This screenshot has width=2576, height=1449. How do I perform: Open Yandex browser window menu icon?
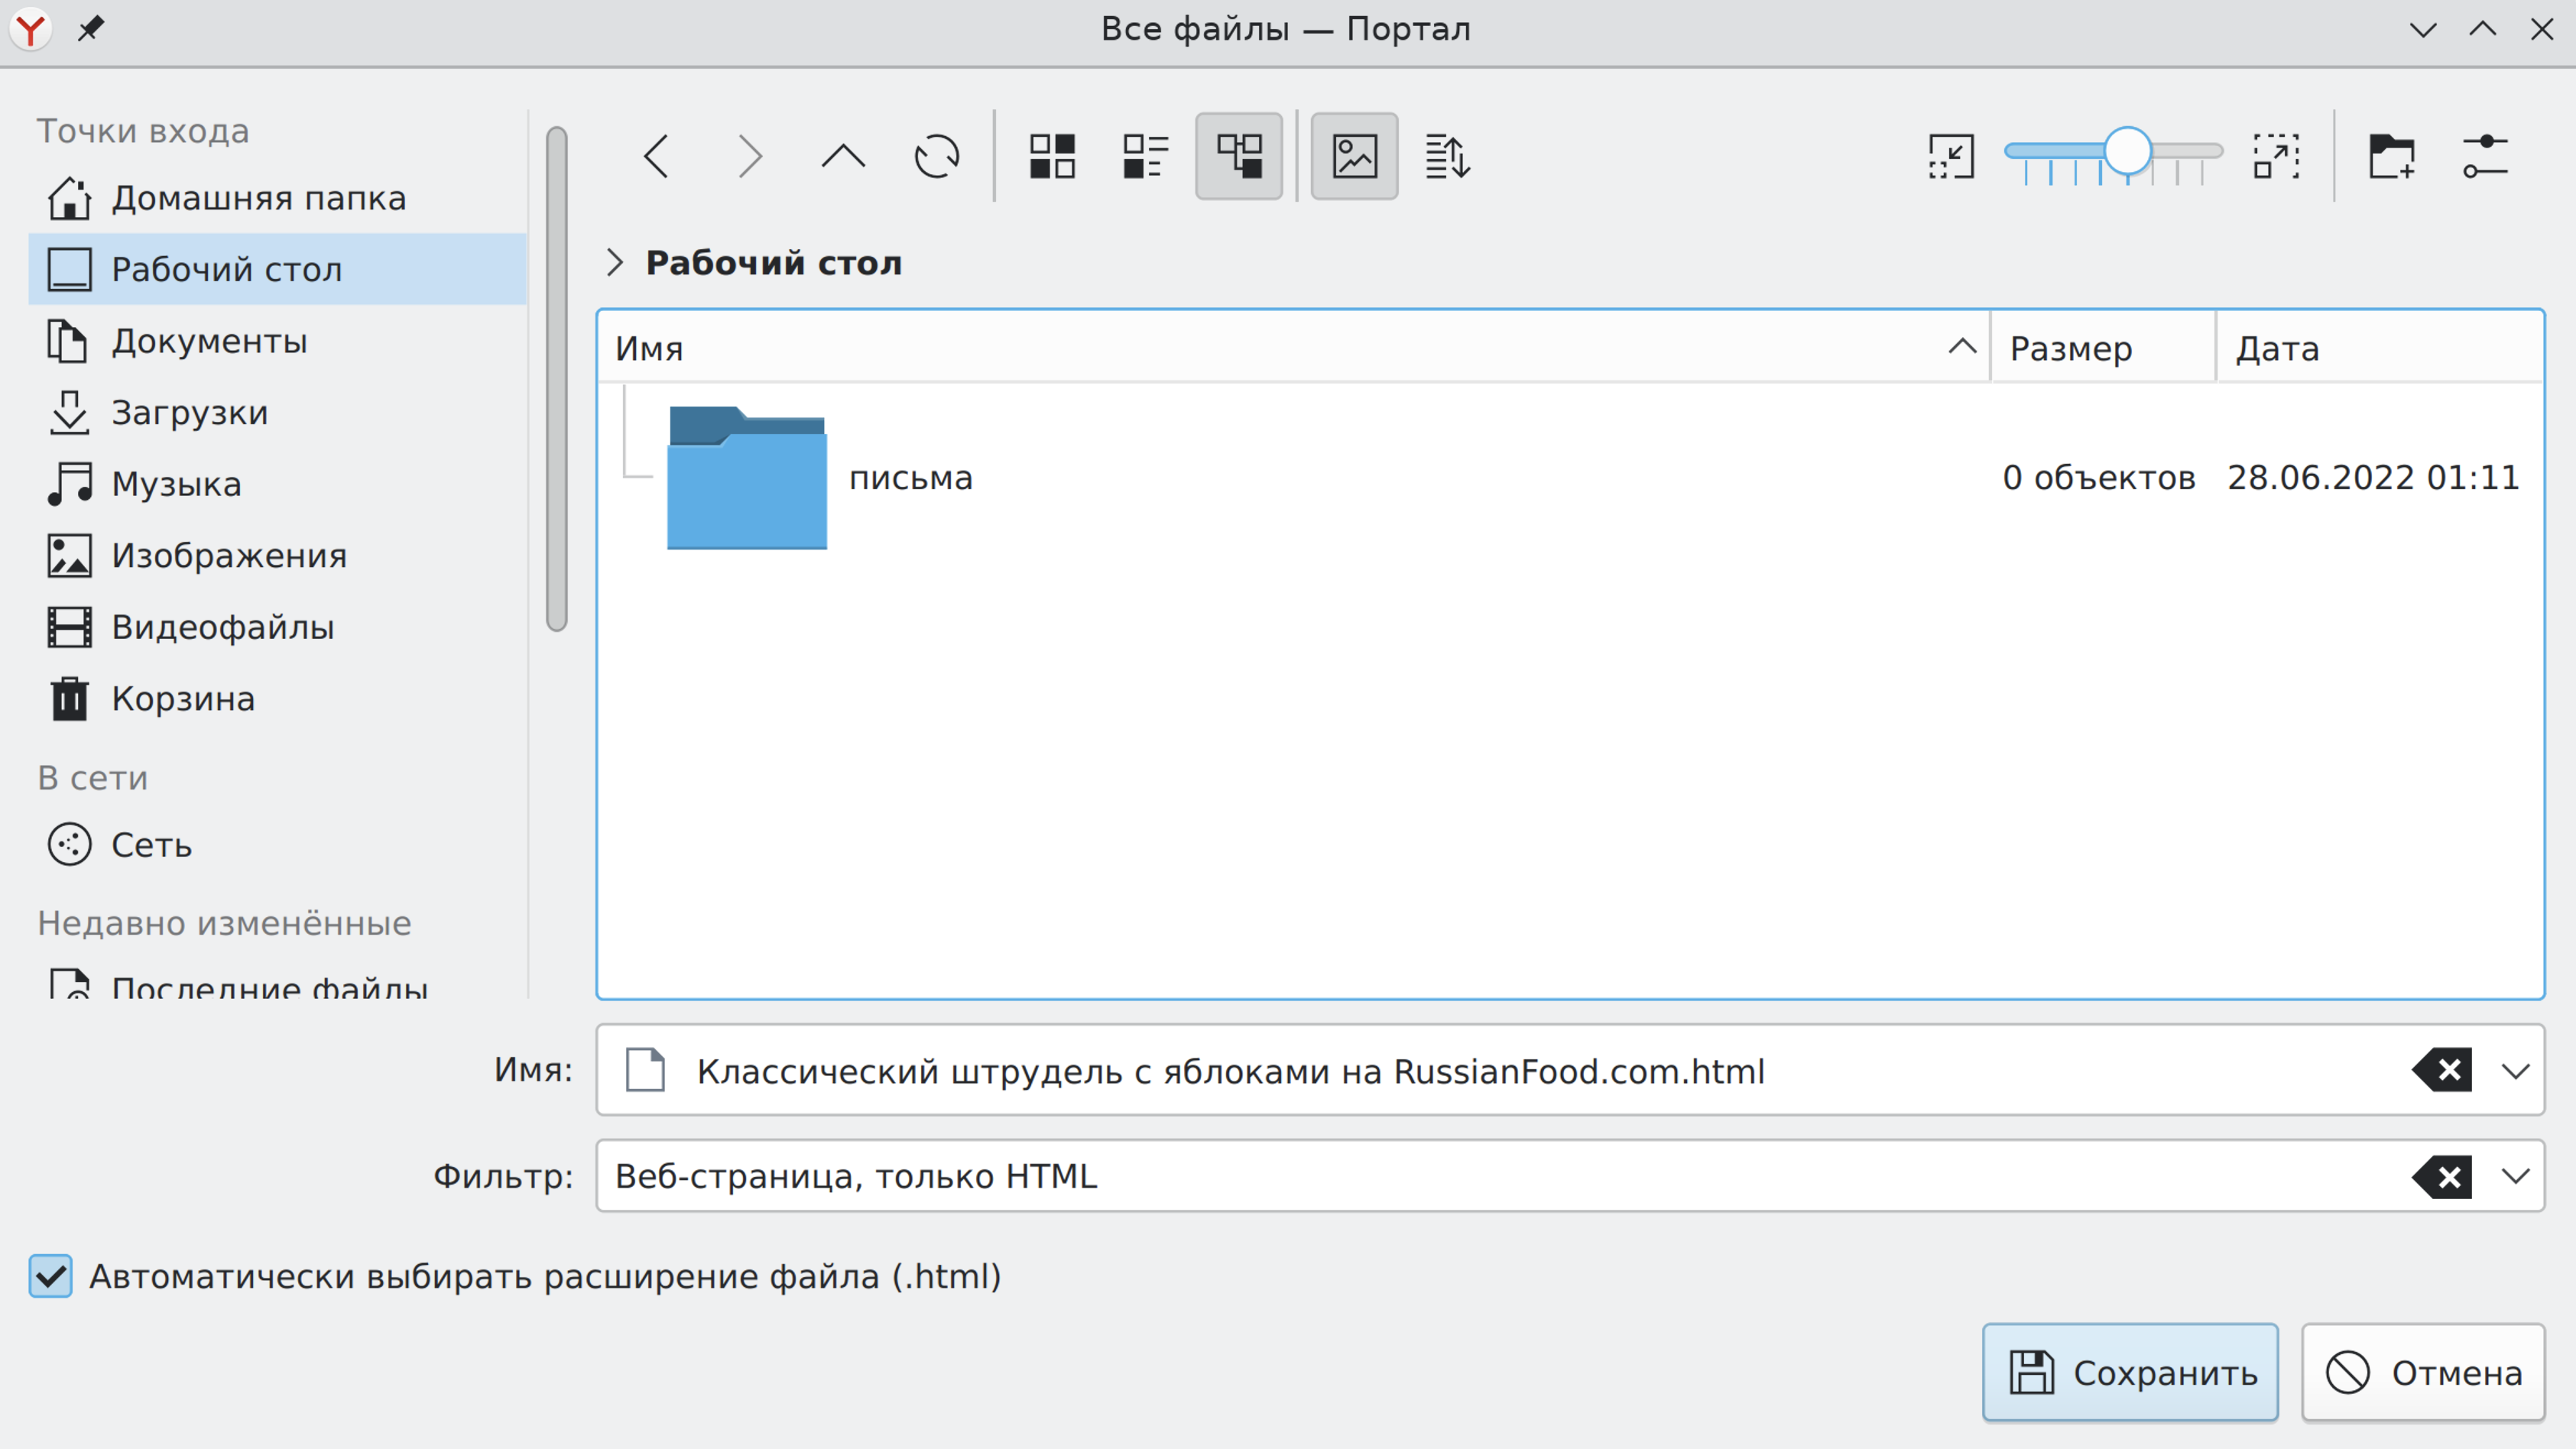click(30, 29)
